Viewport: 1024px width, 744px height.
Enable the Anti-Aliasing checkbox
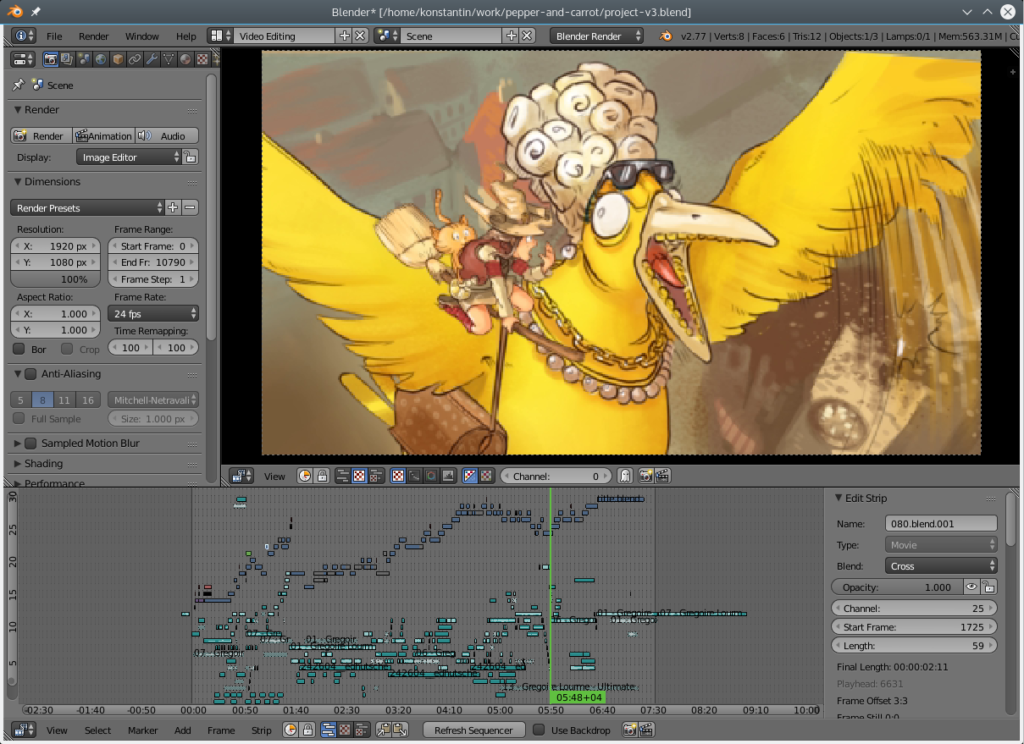point(31,374)
